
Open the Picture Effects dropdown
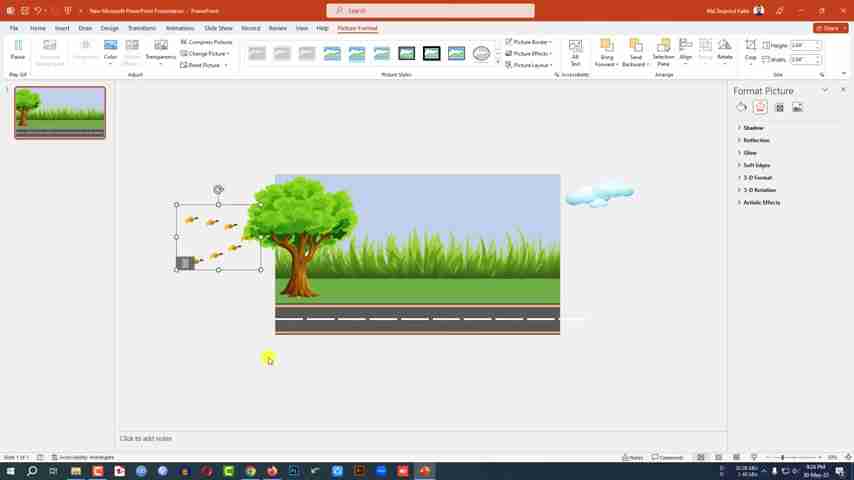[528, 53]
